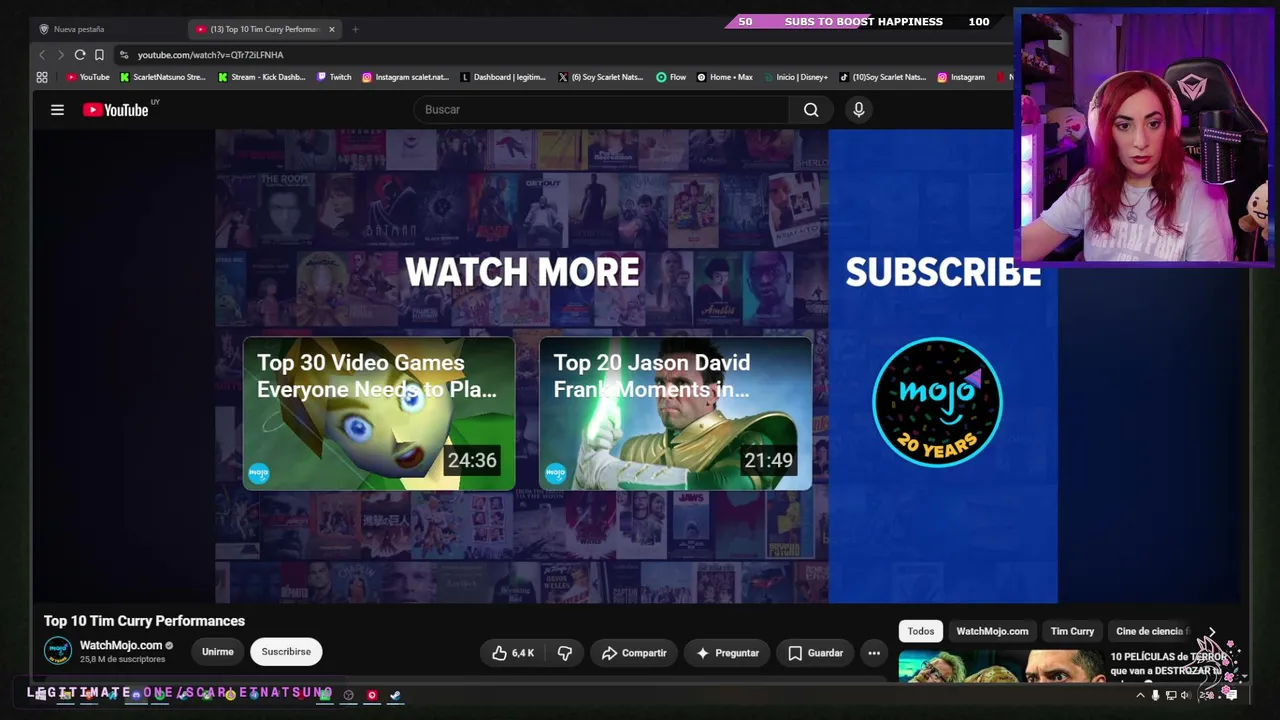1280x720 pixels.
Task: Open the Top 20 Jason David Frank end card
Action: click(x=676, y=414)
